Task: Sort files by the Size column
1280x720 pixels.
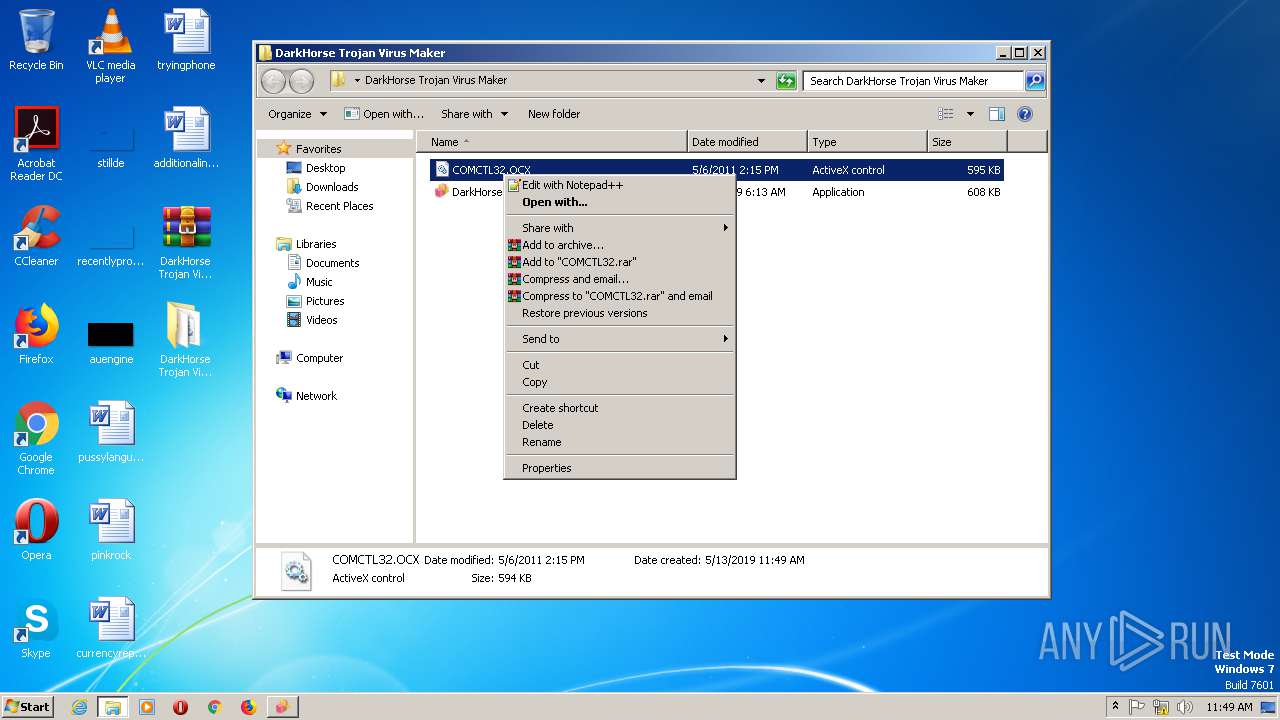Action: (967, 142)
